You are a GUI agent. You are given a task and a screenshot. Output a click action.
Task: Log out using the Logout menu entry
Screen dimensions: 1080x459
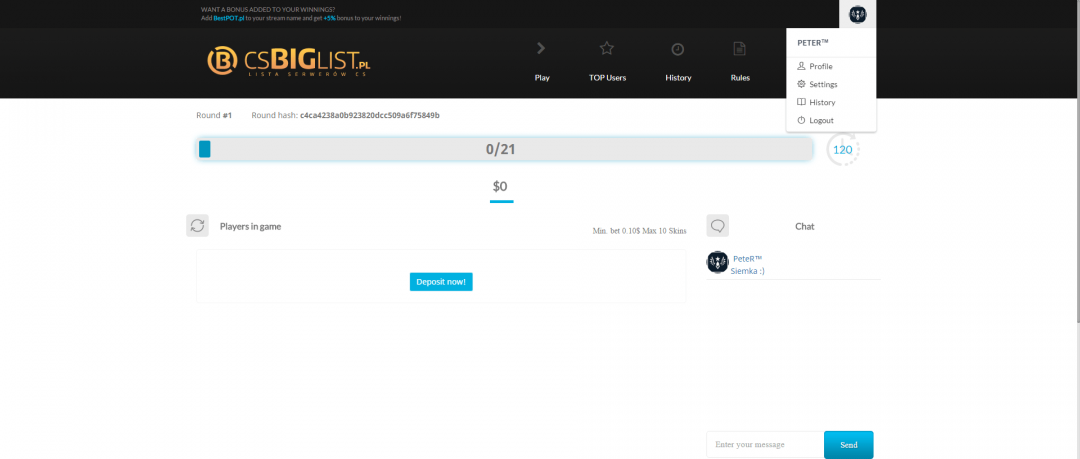click(x=820, y=120)
